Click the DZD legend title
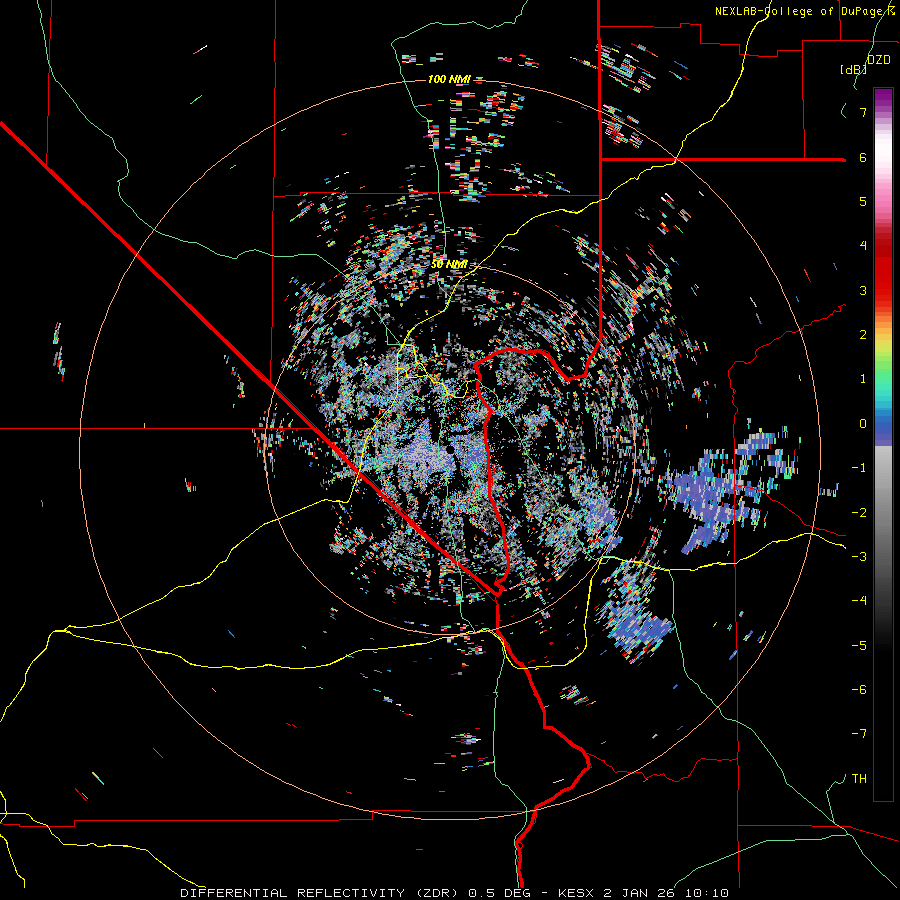The width and height of the screenshot is (900, 900). tap(879, 60)
